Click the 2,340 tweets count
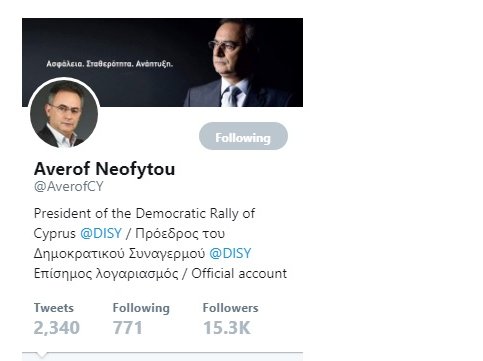Image resolution: width=483 pixels, height=361 pixels. point(57,328)
